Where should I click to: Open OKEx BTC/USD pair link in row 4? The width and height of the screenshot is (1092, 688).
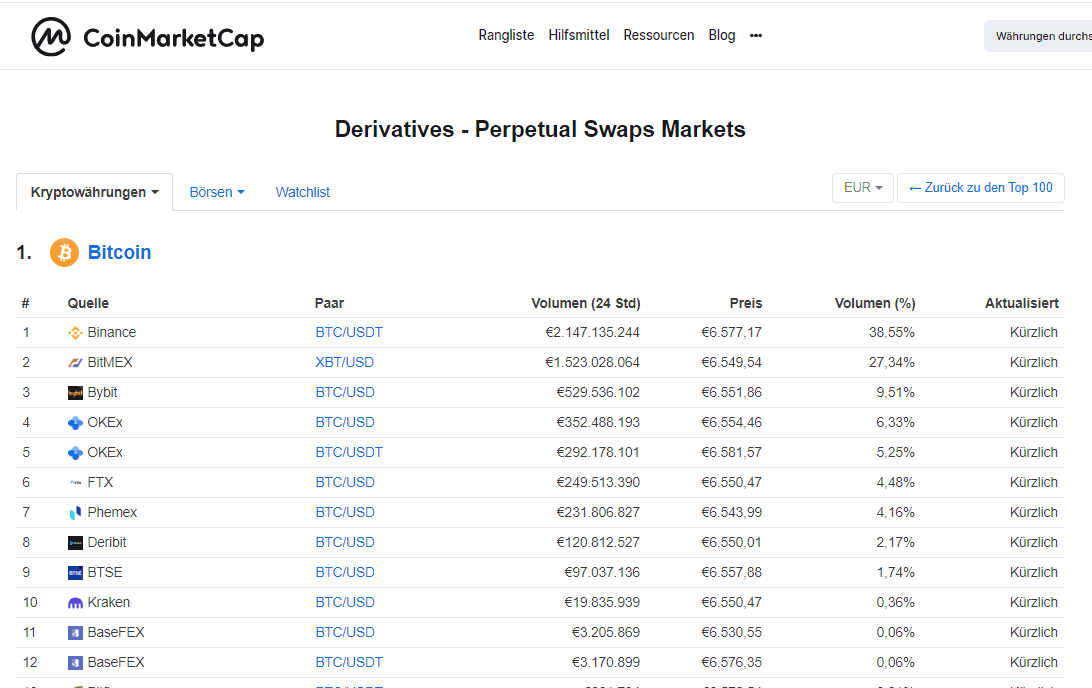pyautogui.click(x=345, y=423)
